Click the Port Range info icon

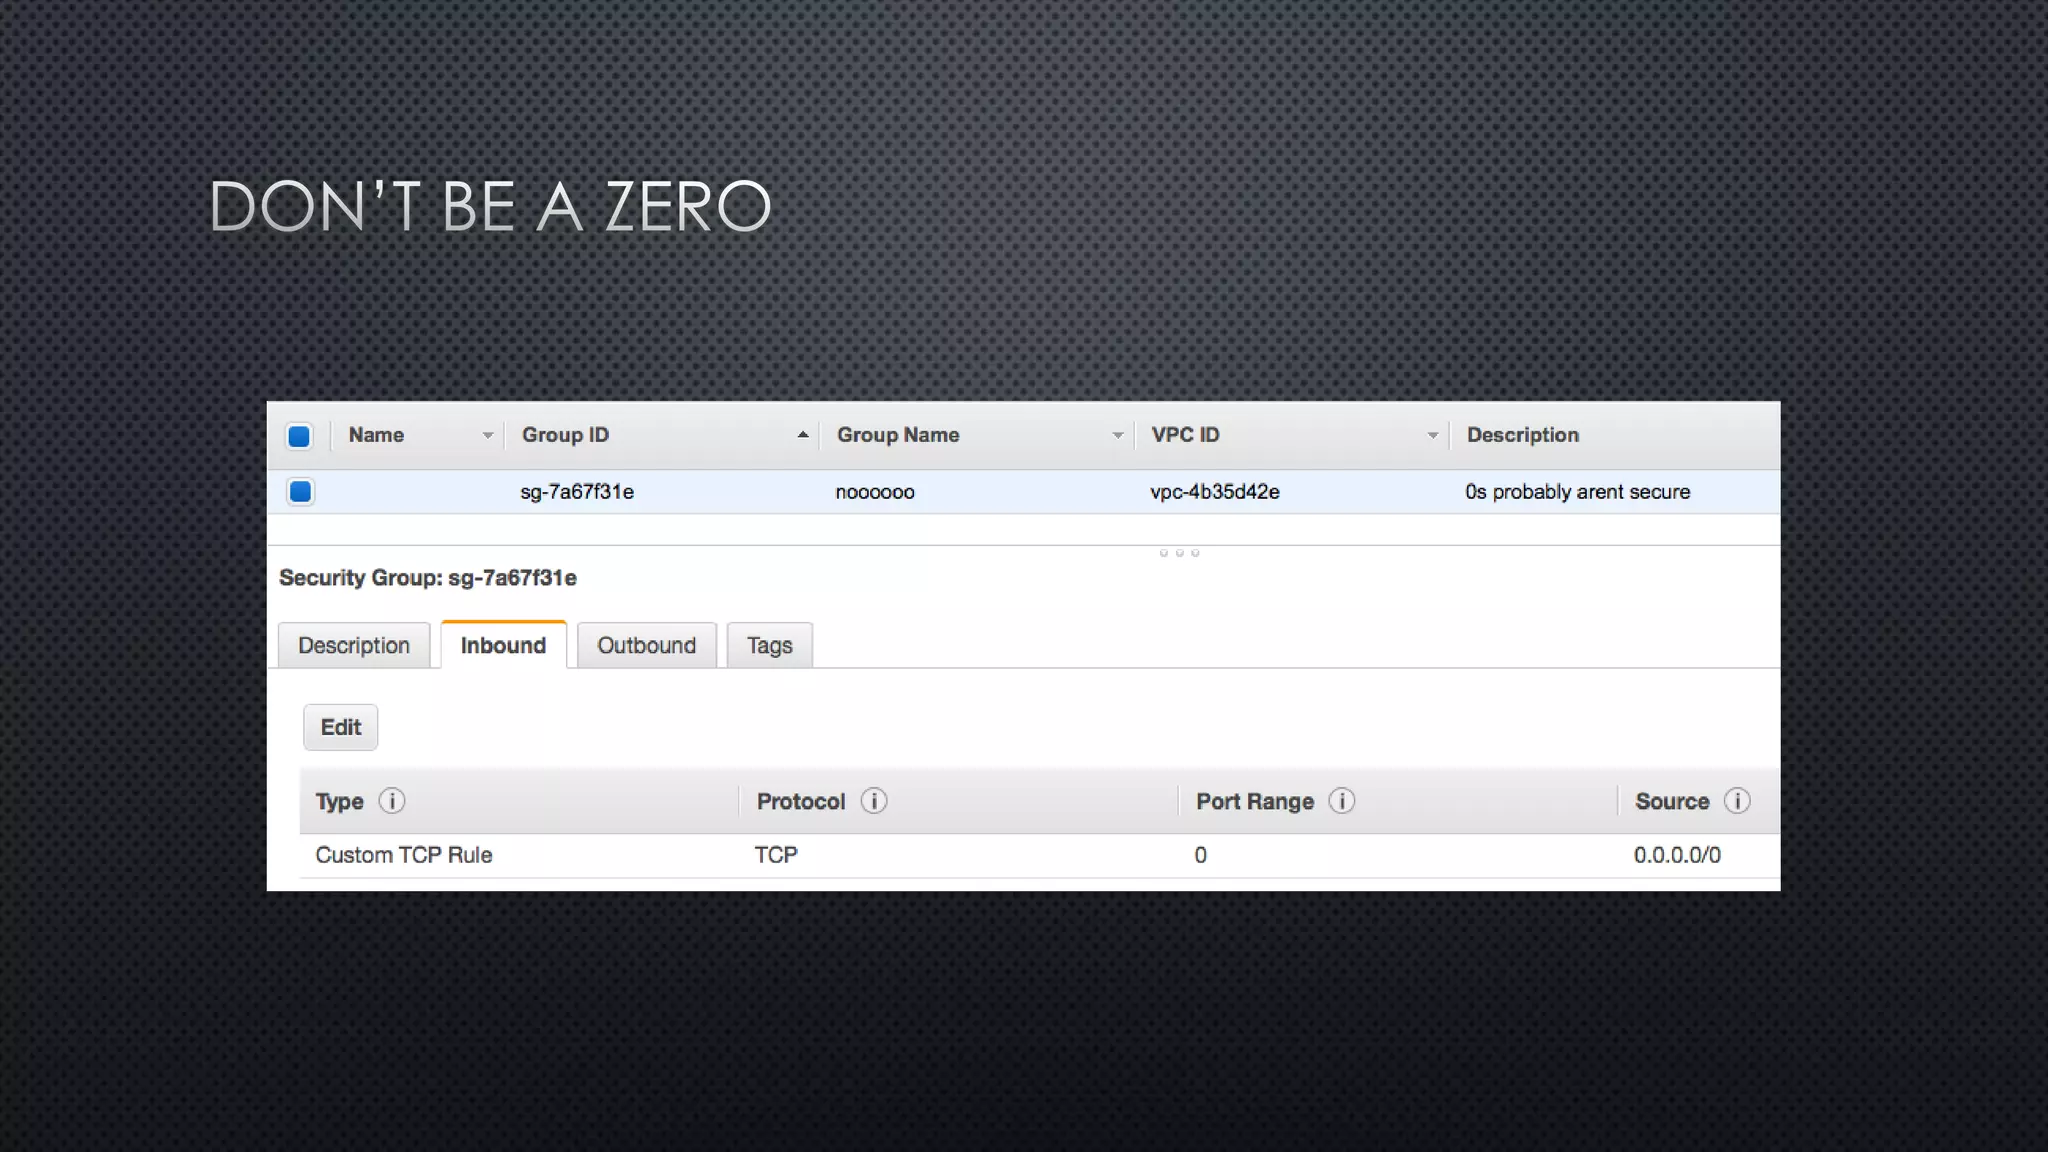point(1342,801)
